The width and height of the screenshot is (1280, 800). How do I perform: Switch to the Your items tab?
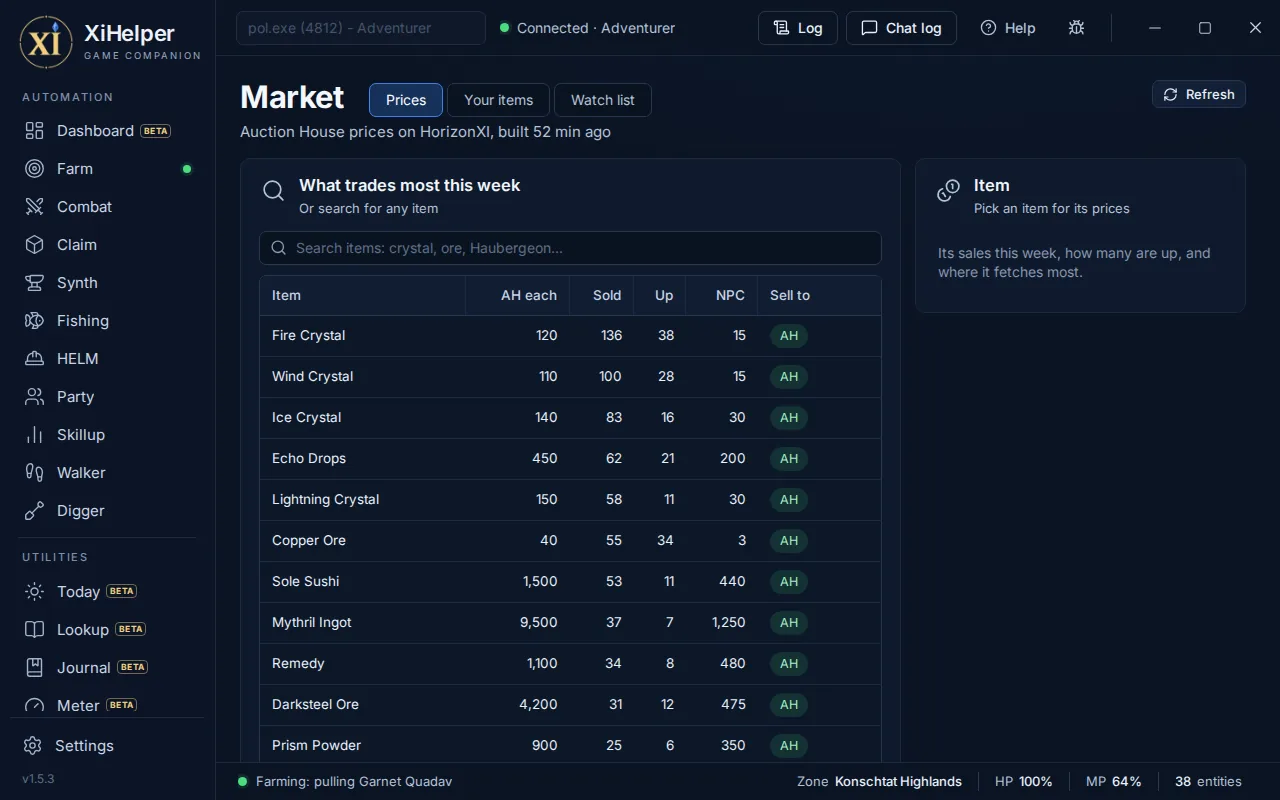[499, 100]
